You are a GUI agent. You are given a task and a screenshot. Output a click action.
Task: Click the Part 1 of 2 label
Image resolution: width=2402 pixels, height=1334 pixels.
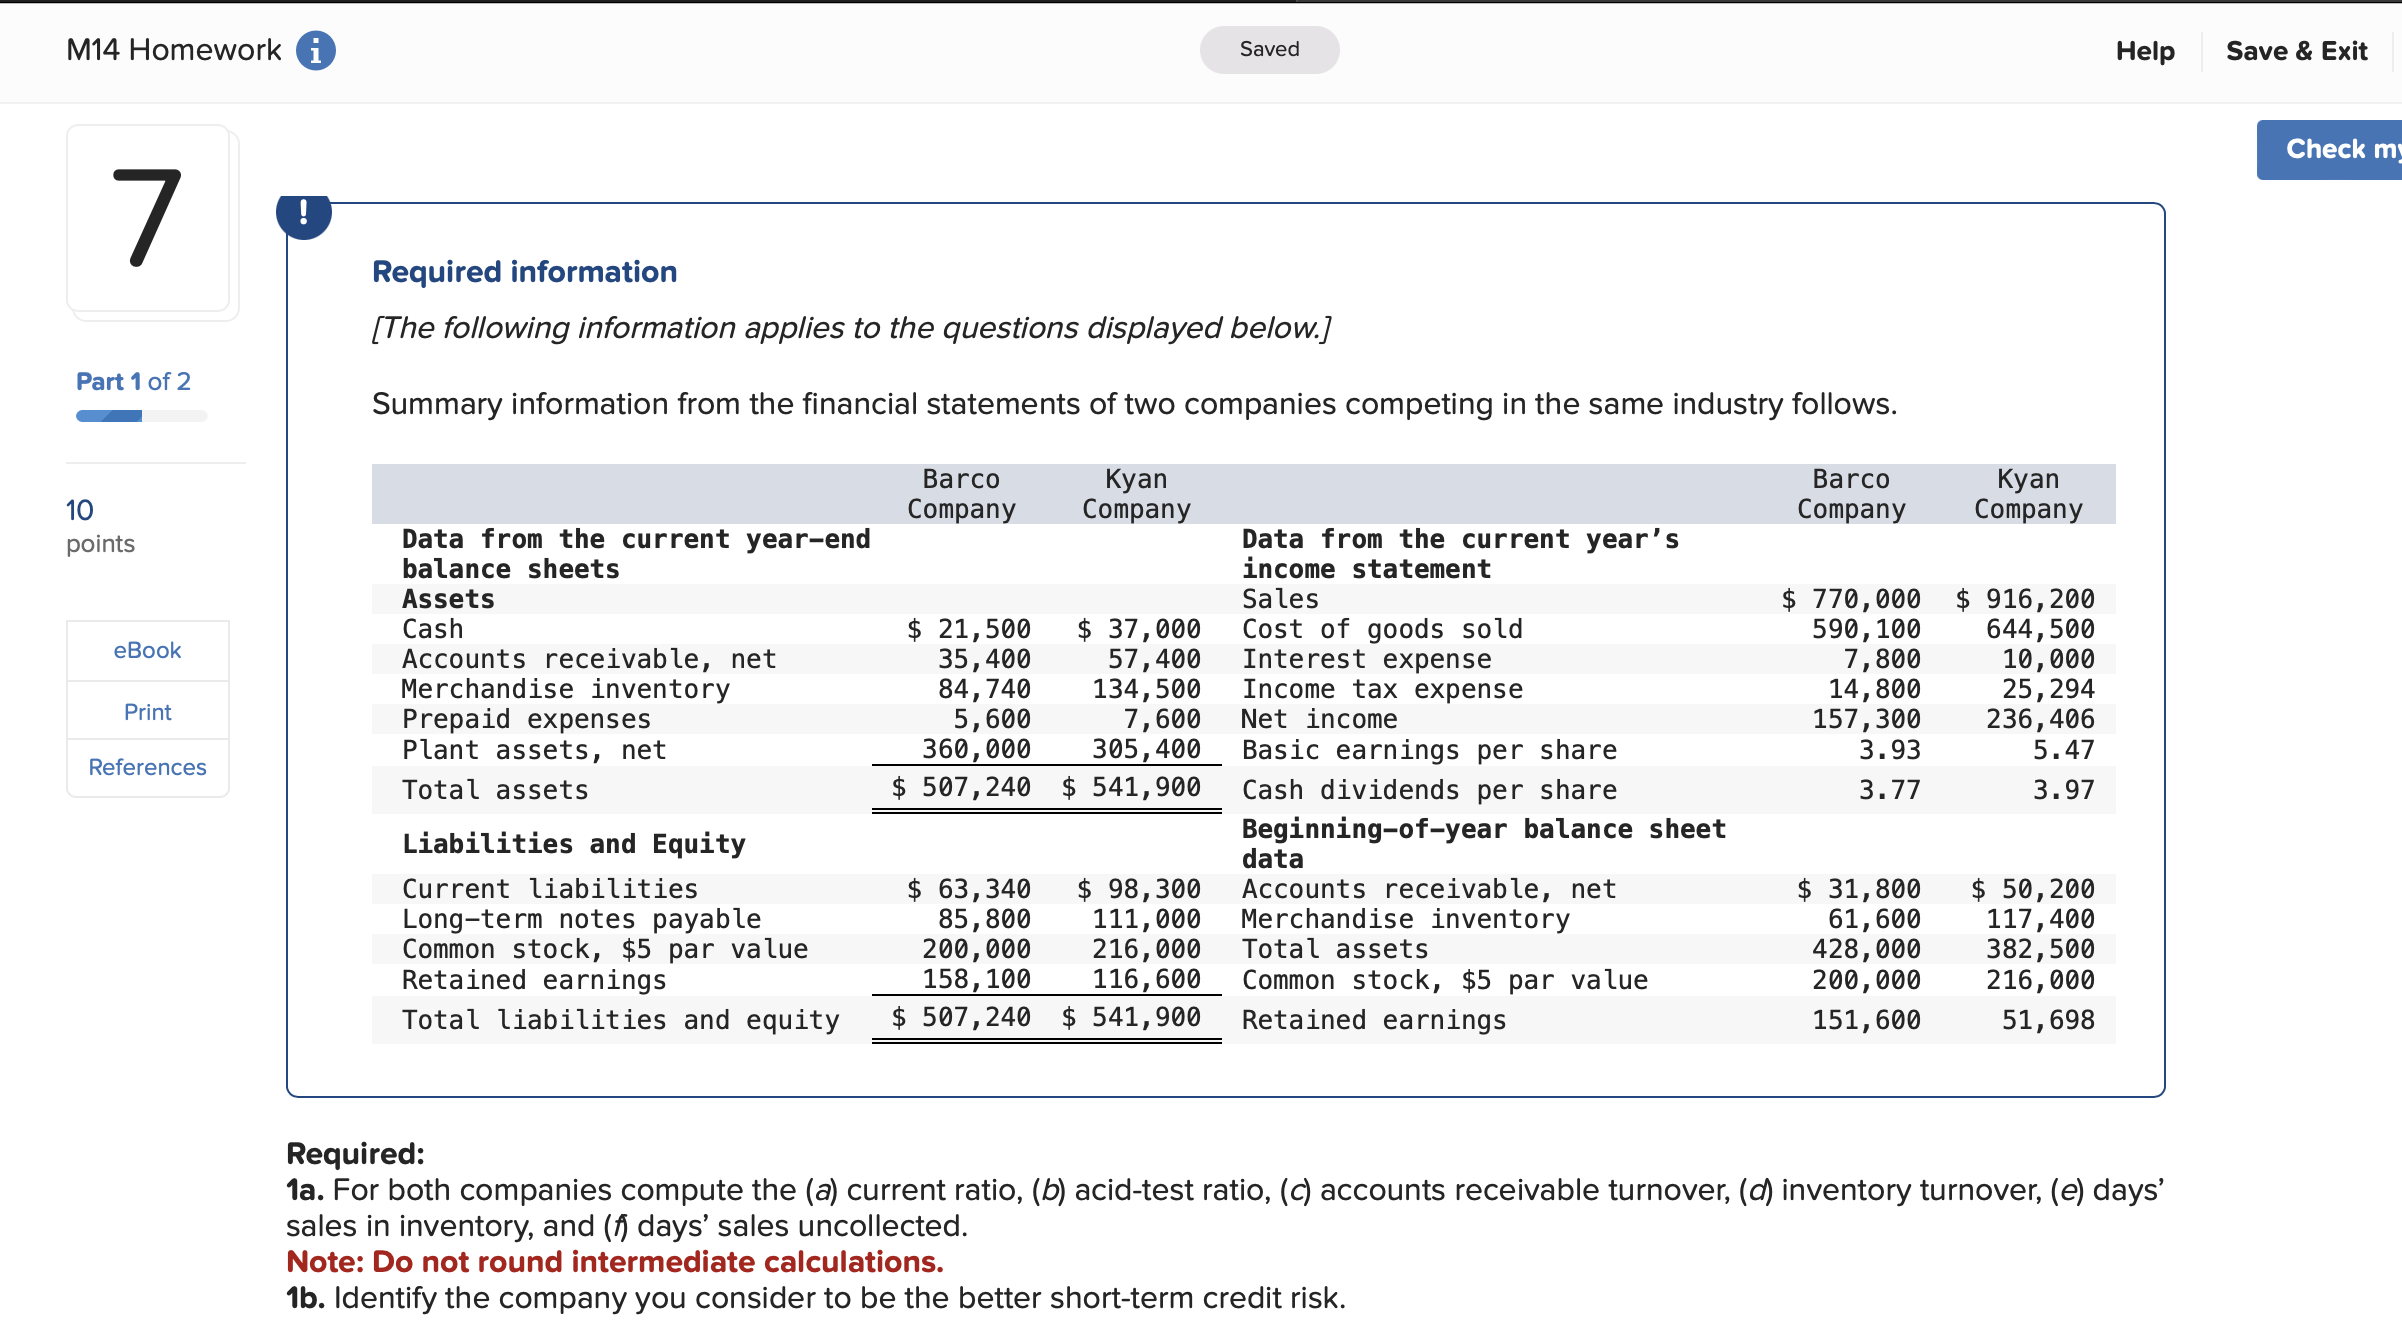click(133, 381)
